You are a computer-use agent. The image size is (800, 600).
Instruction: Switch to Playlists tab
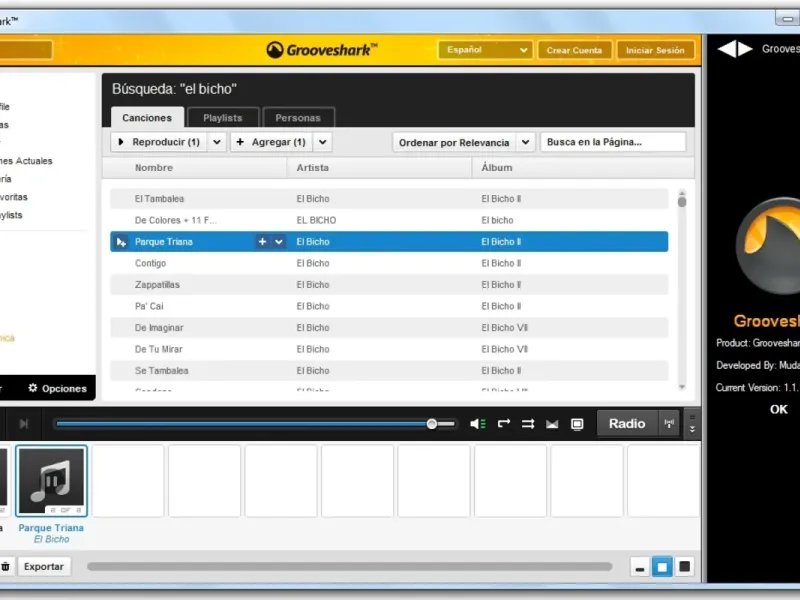click(223, 117)
